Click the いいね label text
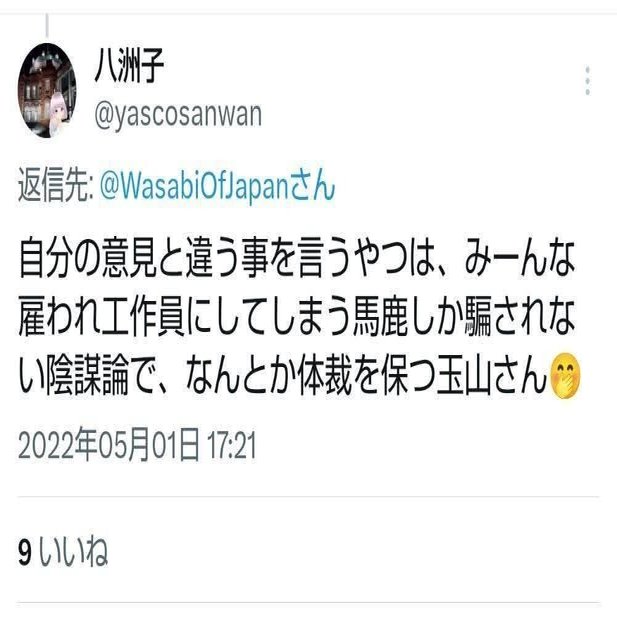This screenshot has height=617, width=617. 73,552
